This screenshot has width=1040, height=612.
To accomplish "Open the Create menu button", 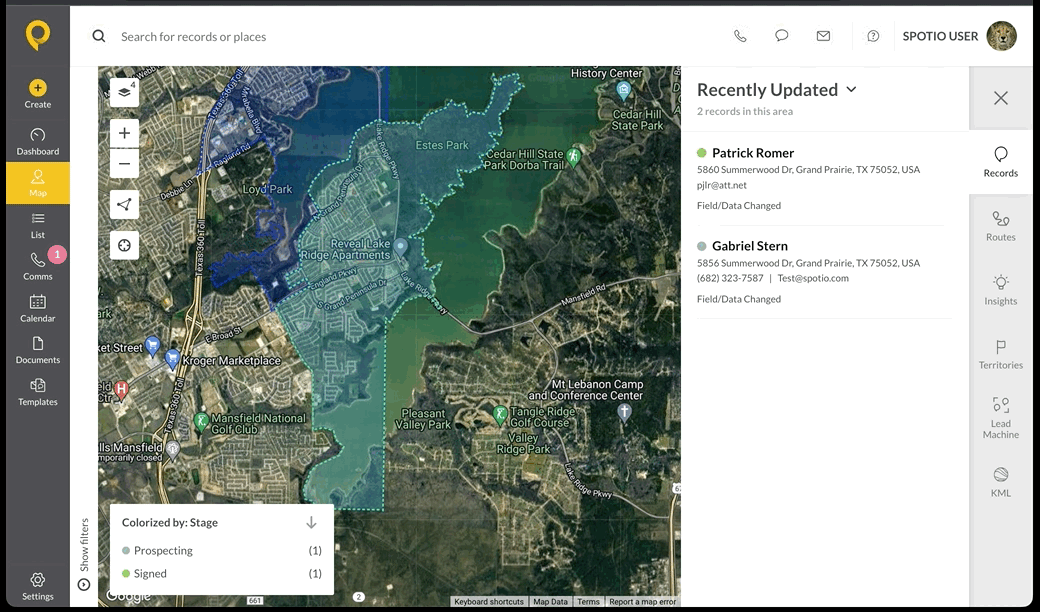I will 38,94.
